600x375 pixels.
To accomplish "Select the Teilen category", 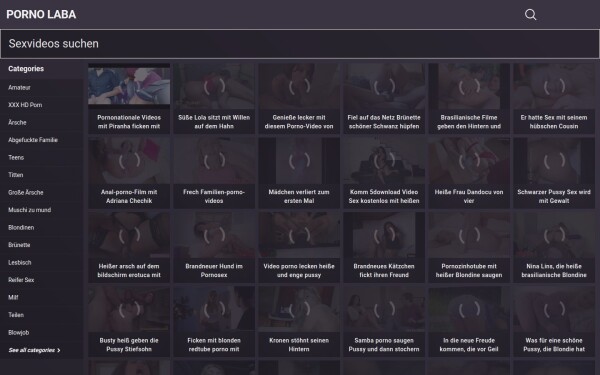I will pos(16,315).
